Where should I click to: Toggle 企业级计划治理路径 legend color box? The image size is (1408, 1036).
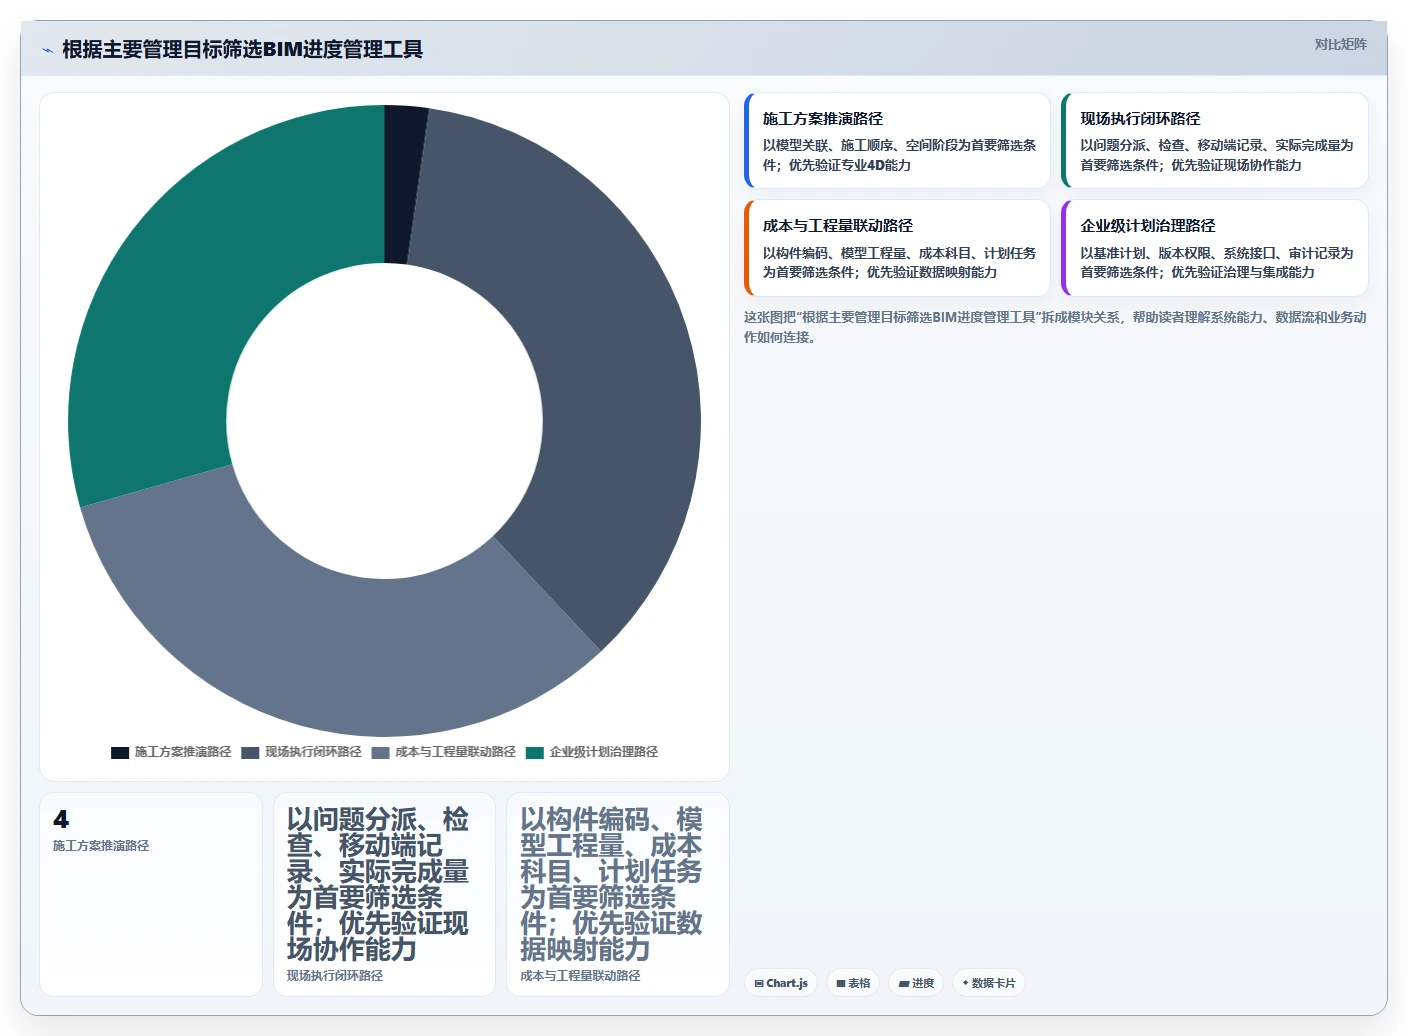tap(534, 752)
